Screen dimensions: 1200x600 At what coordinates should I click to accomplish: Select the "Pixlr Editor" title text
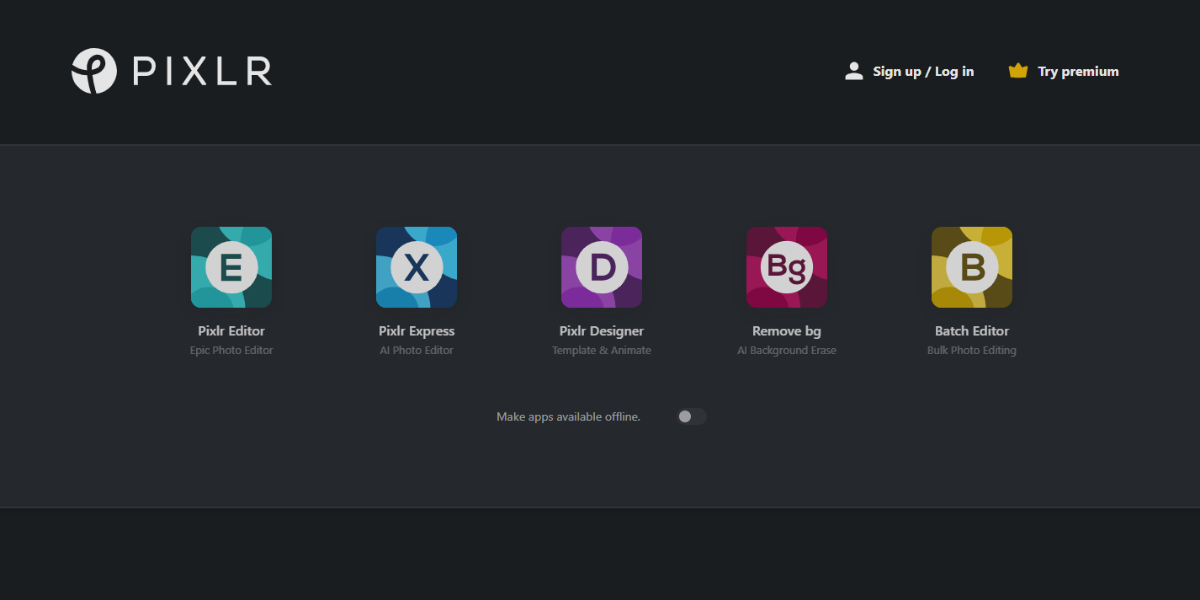[x=231, y=331]
